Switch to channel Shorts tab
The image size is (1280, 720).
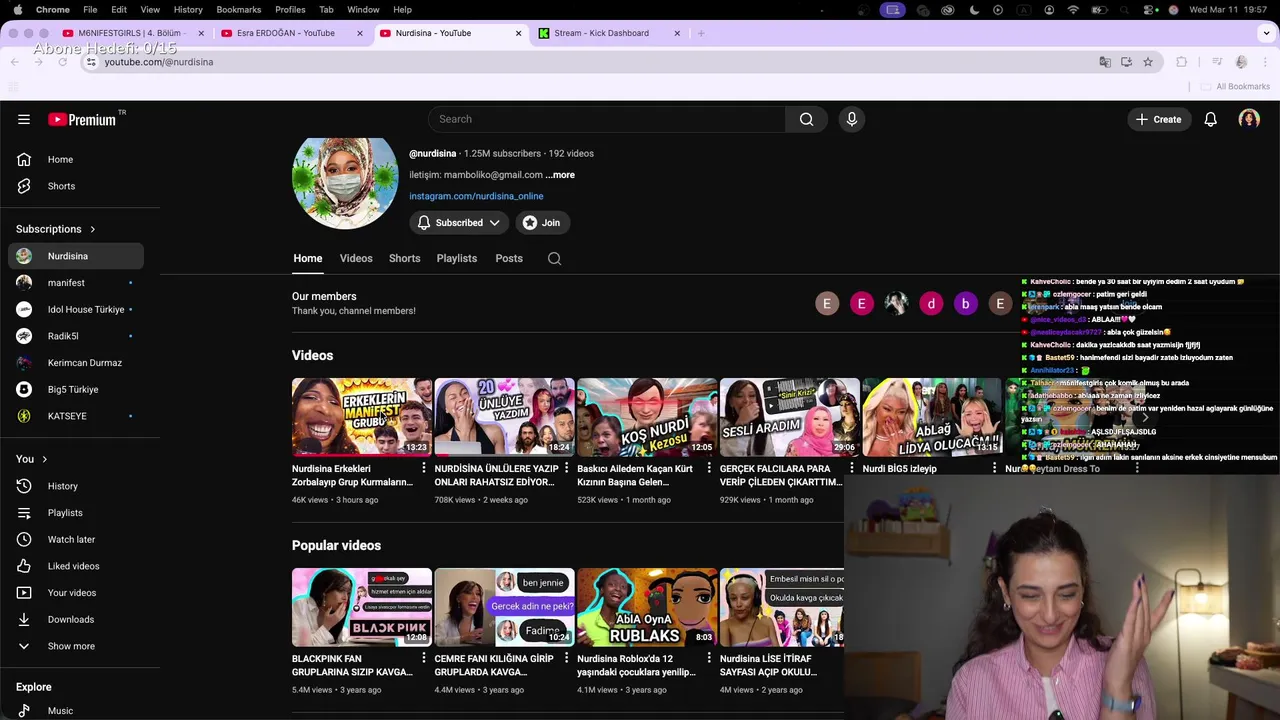coord(404,258)
